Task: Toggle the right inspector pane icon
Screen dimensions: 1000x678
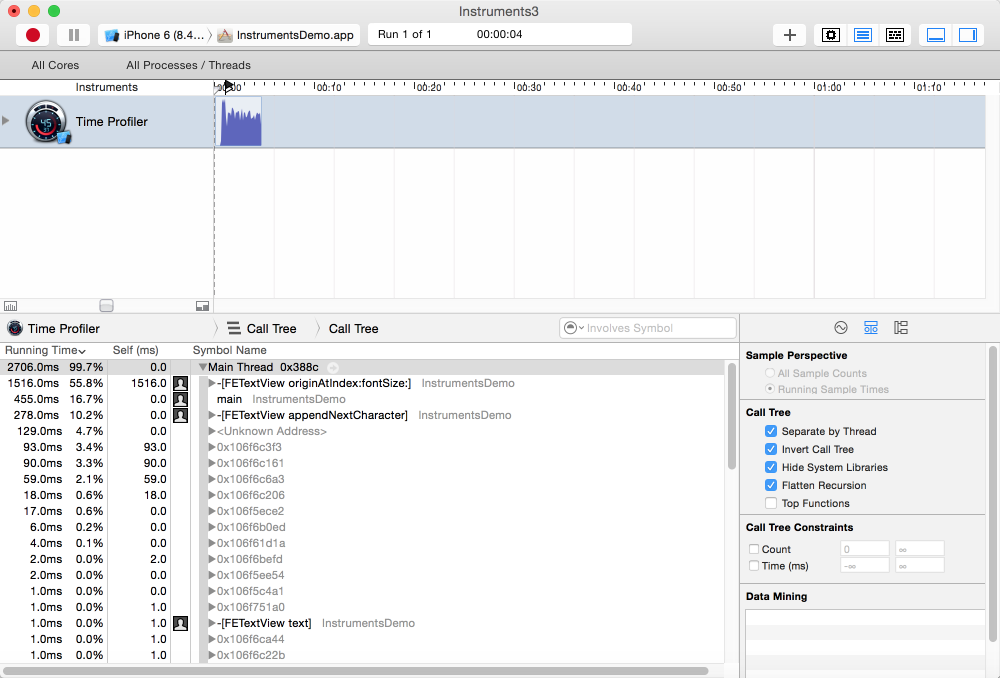Action: 967,35
